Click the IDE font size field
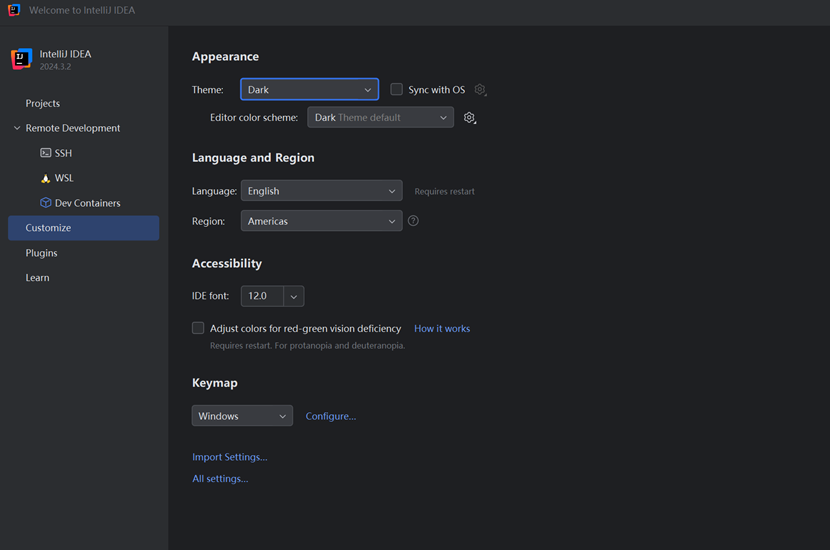The image size is (830, 550). (x=263, y=296)
